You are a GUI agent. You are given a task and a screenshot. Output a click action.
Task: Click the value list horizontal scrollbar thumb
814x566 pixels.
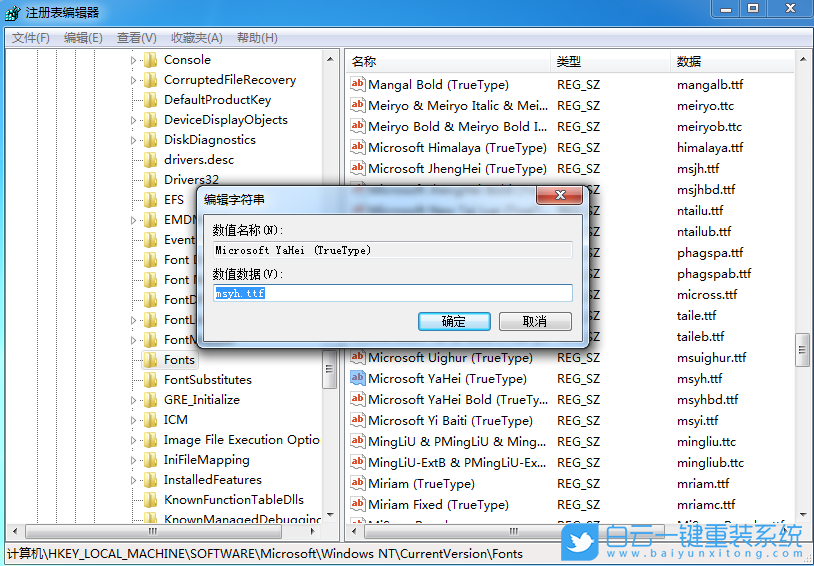pos(514,531)
